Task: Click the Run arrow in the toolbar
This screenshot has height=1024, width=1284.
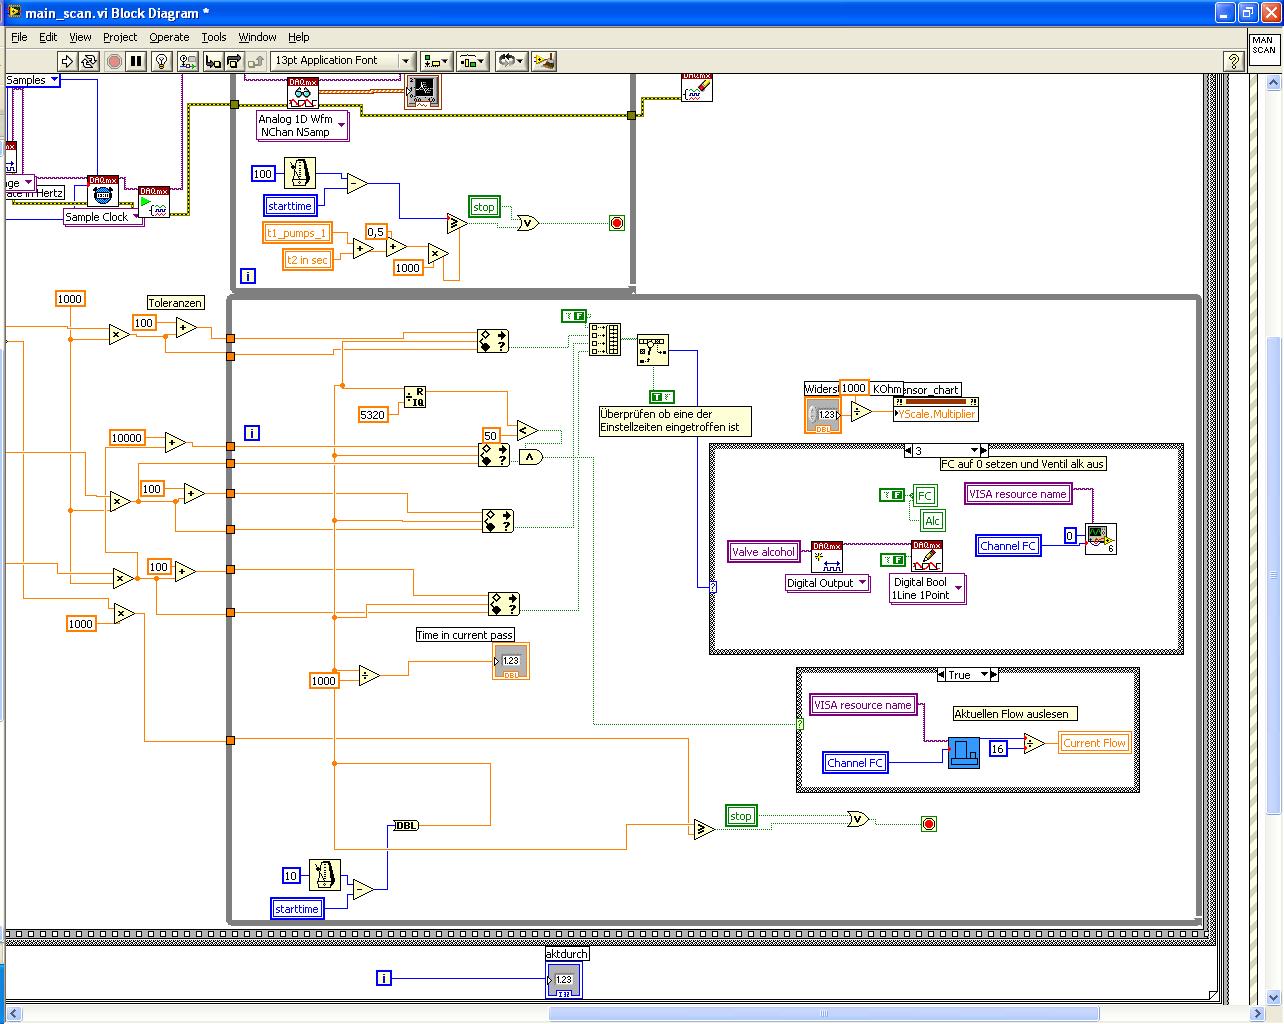Action: pyautogui.click(x=67, y=61)
